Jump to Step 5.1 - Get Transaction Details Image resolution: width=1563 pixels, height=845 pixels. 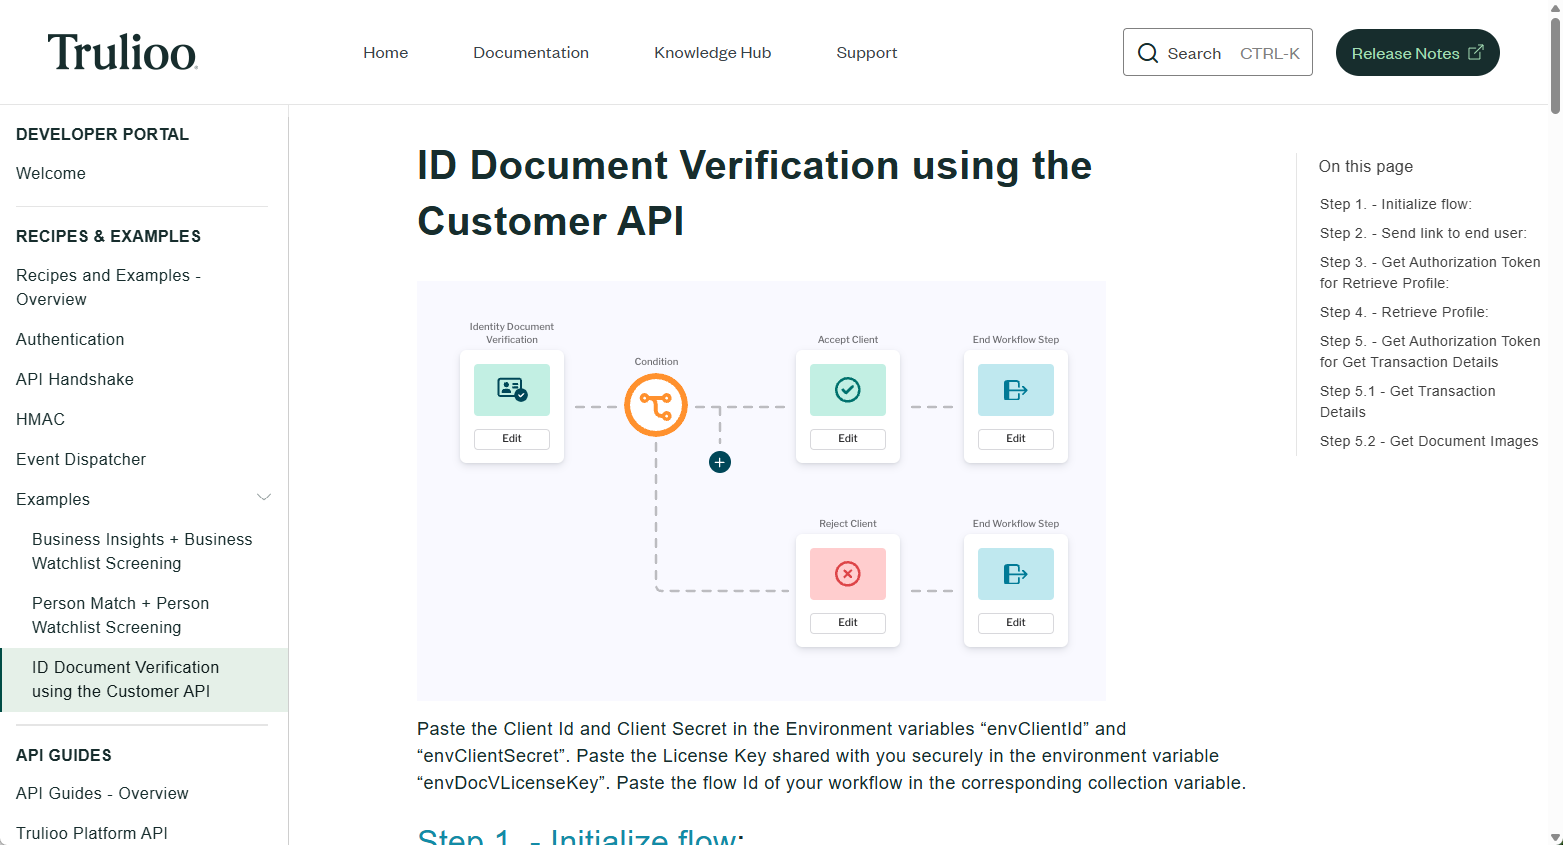pyautogui.click(x=1408, y=402)
